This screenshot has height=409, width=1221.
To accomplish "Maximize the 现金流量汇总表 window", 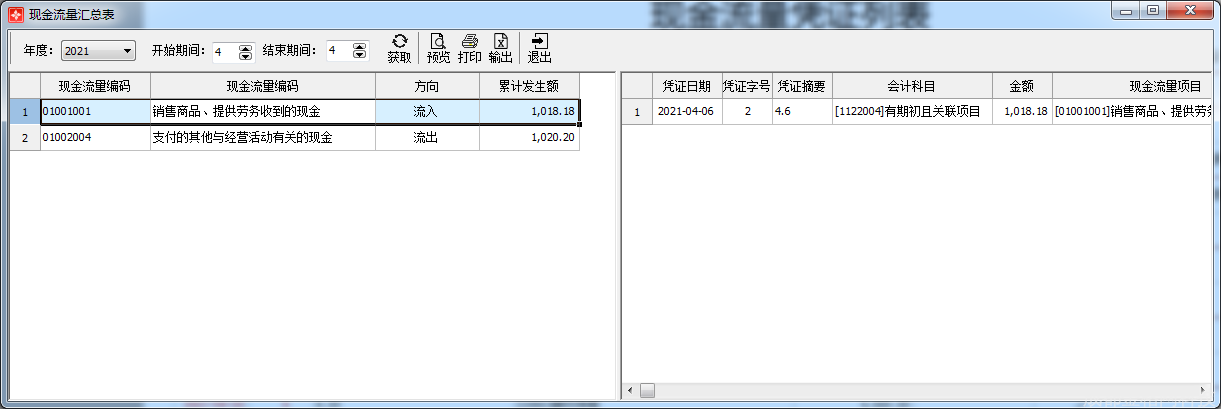I will pos(1153,11).
